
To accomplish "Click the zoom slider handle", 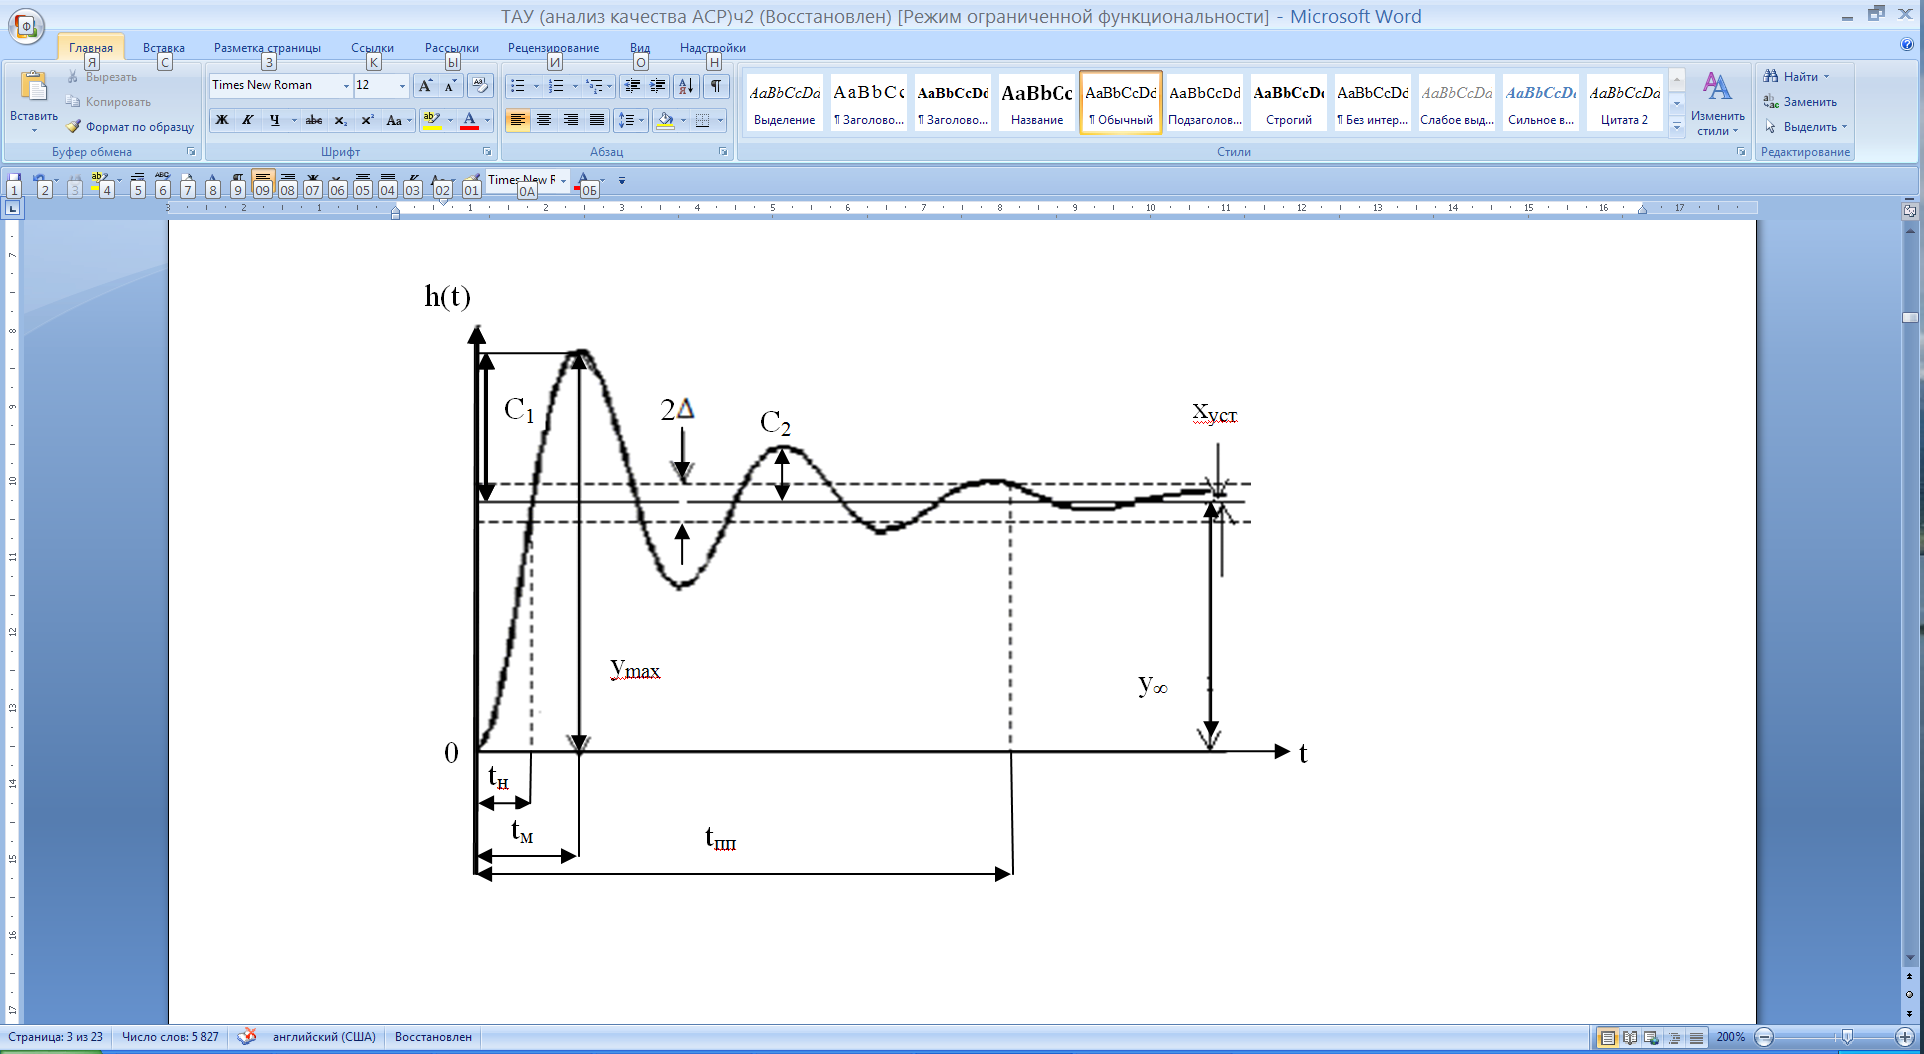I will [1847, 1037].
